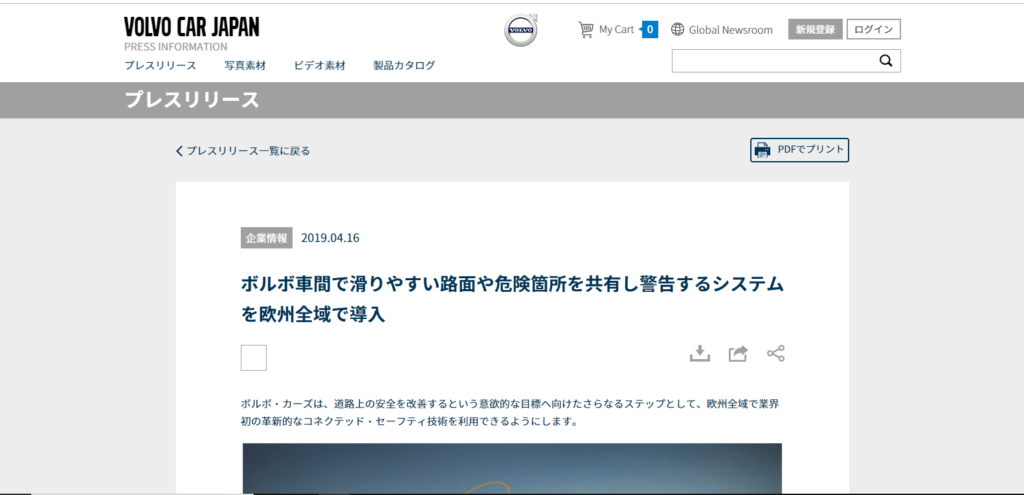Viewport: 1024px width, 495px height.
Task: Click the share nodes icon under title
Action: (776, 353)
